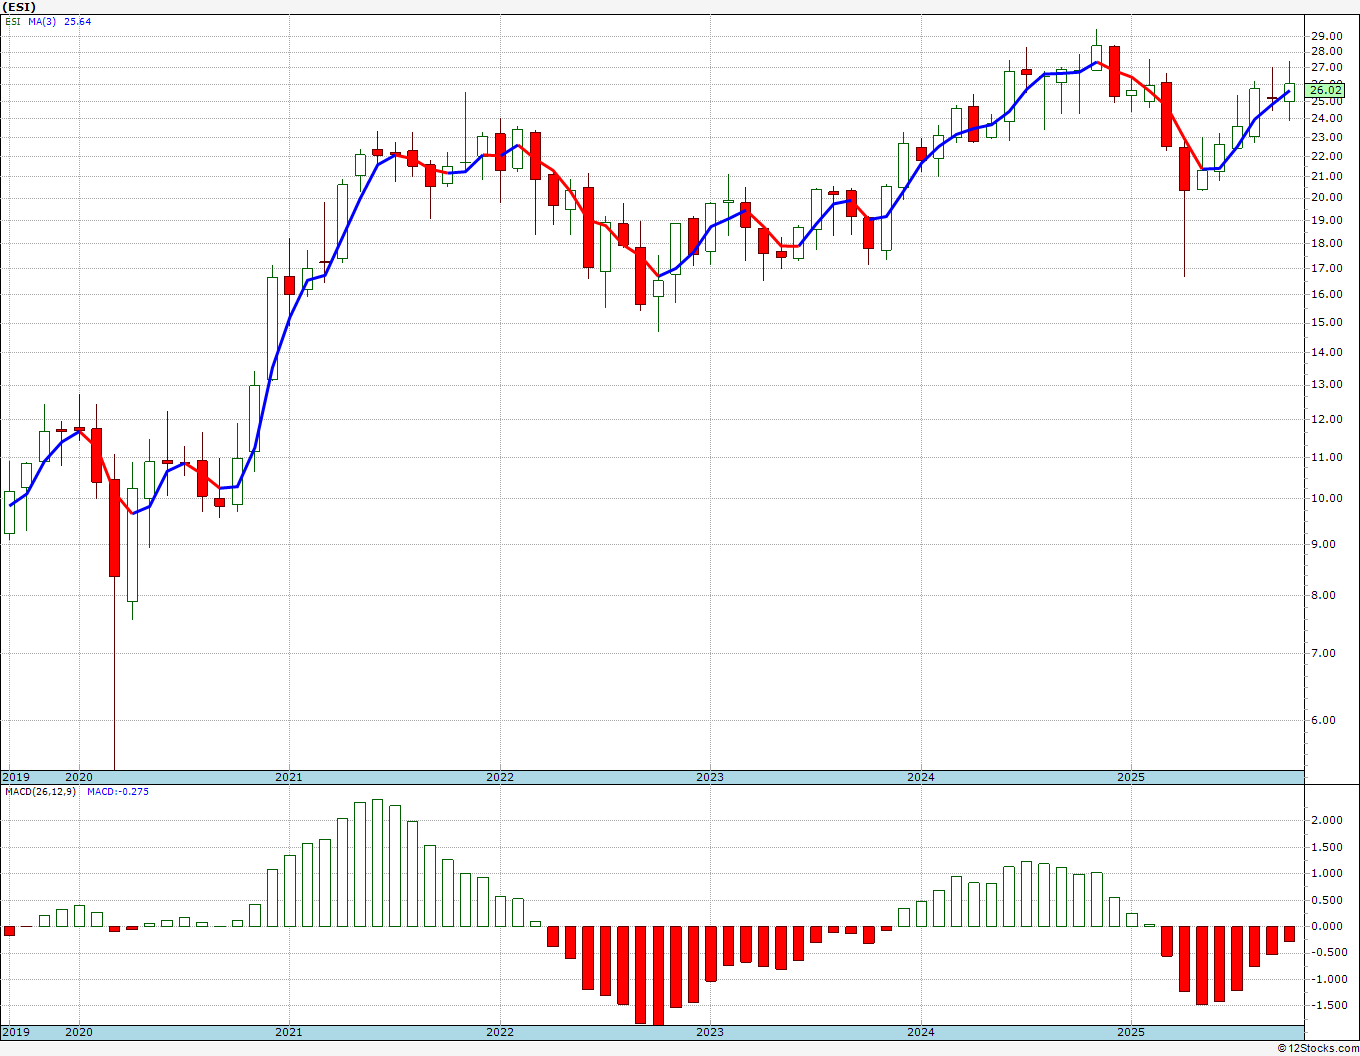Click the 20.00 price axis label
This screenshot has width=1360, height=1056.
point(1326,198)
